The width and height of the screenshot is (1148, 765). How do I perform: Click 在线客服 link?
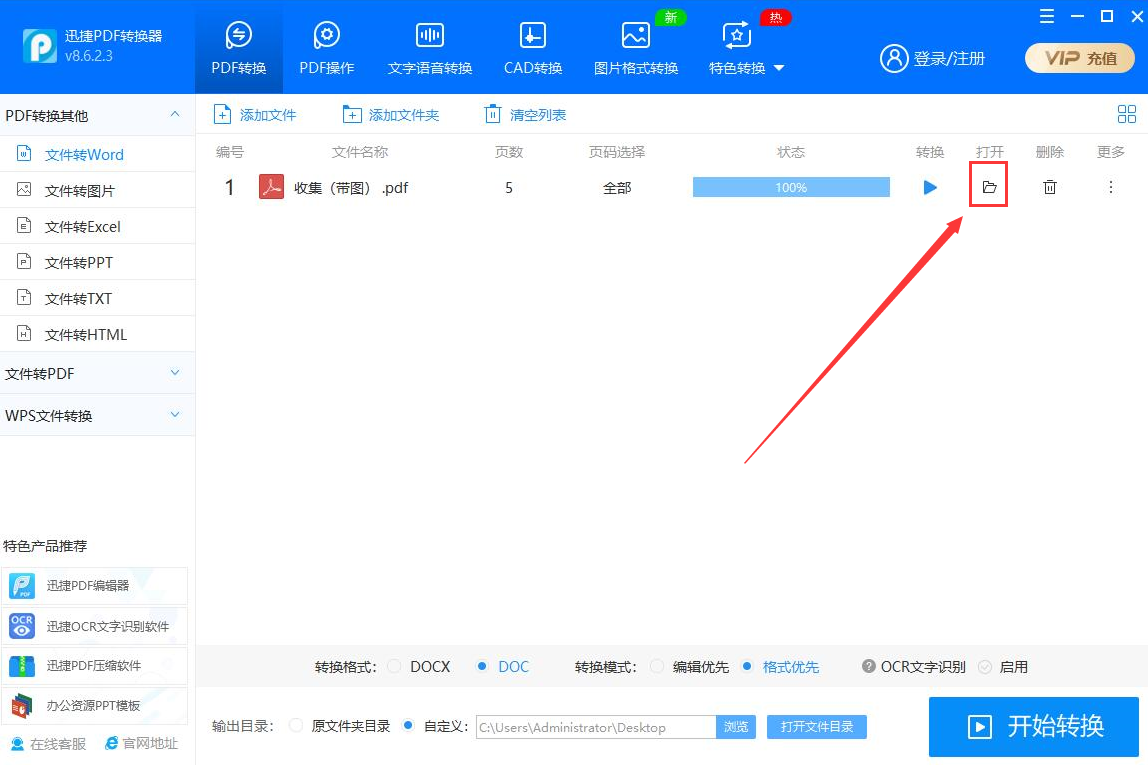point(48,744)
